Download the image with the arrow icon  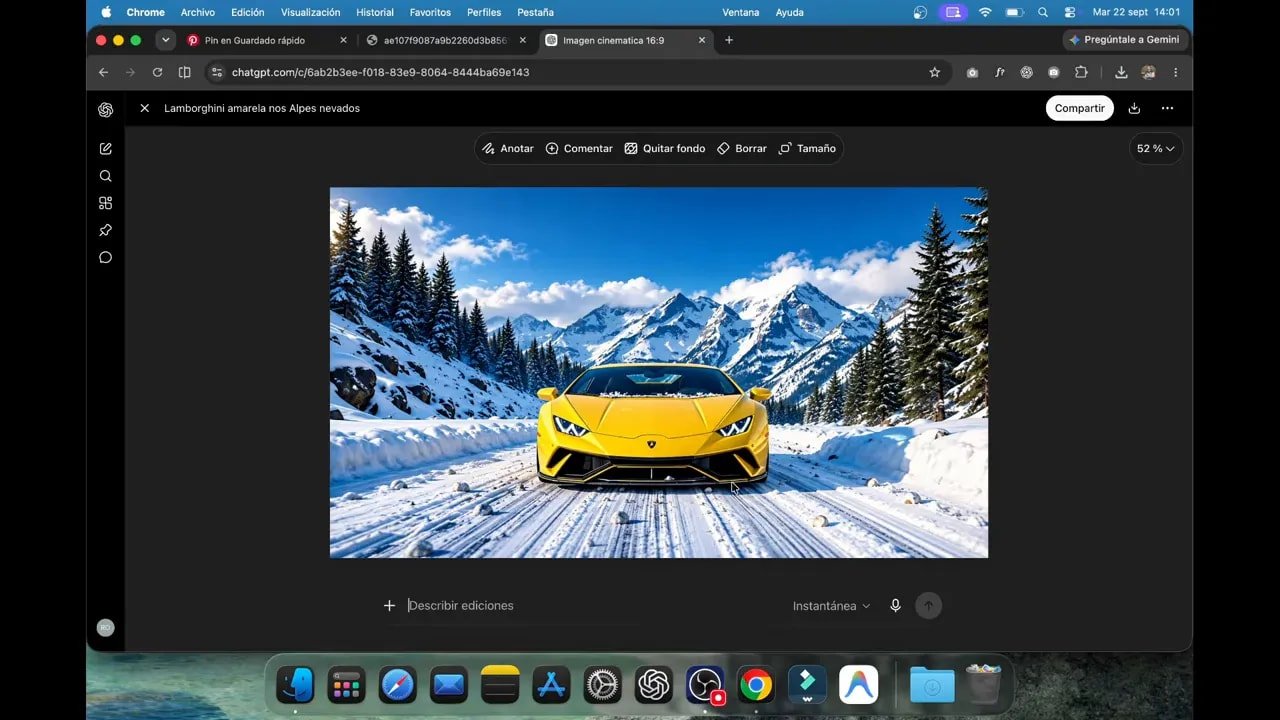1134,108
